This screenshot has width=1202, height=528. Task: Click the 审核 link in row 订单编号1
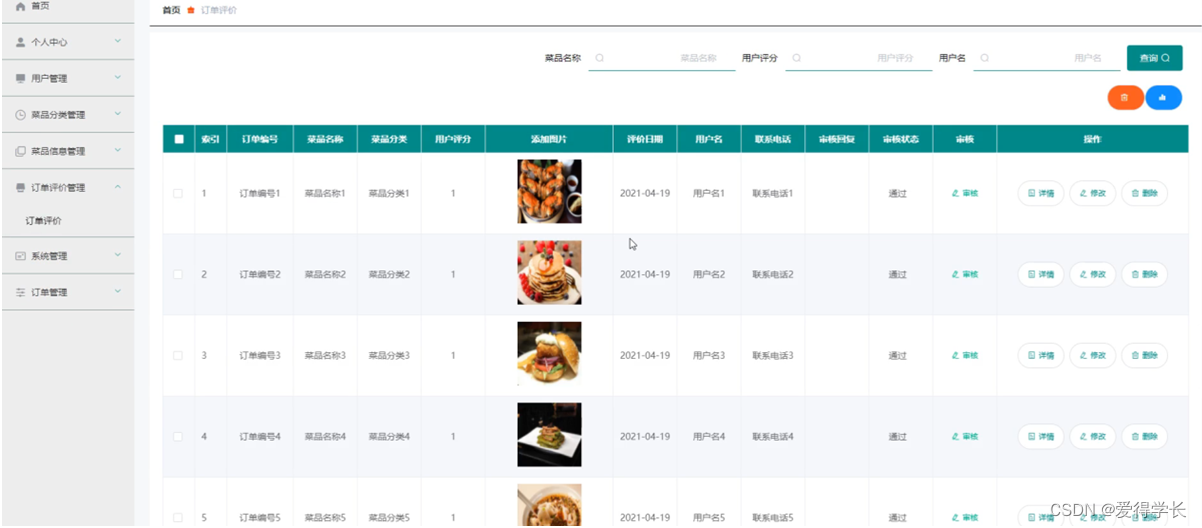pyautogui.click(x=964, y=193)
